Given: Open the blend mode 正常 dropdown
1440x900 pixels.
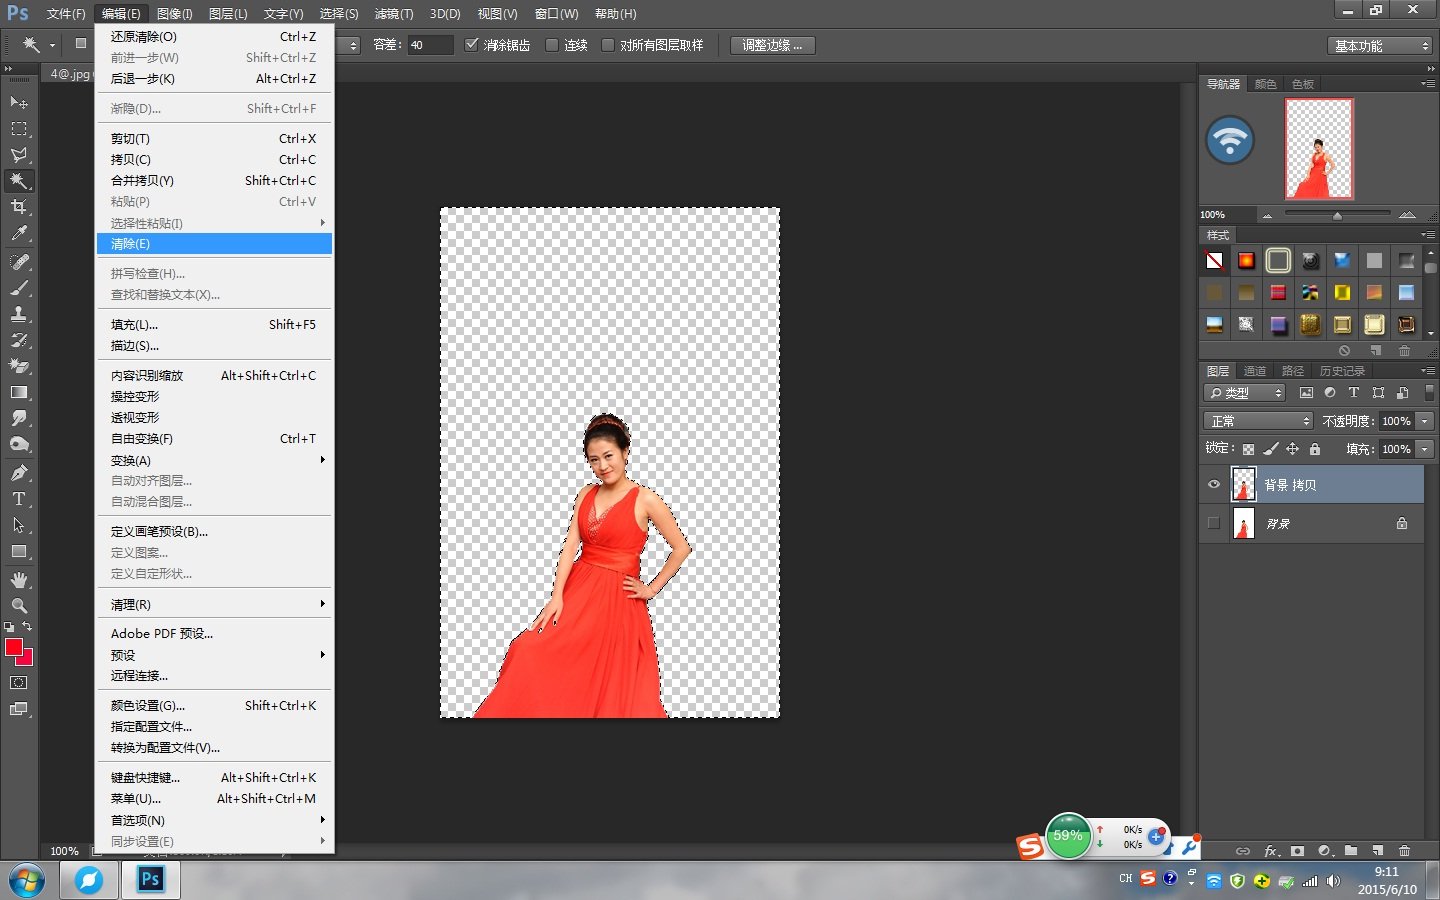Looking at the screenshot, I should pyautogui.click(x=1257, y=421).
